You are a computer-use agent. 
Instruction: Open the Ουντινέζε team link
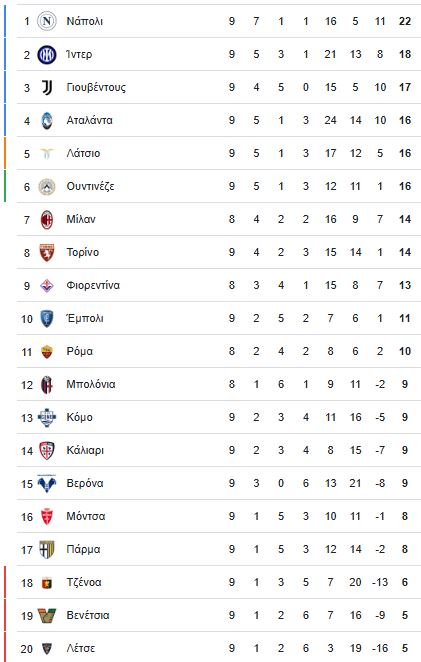90,186
